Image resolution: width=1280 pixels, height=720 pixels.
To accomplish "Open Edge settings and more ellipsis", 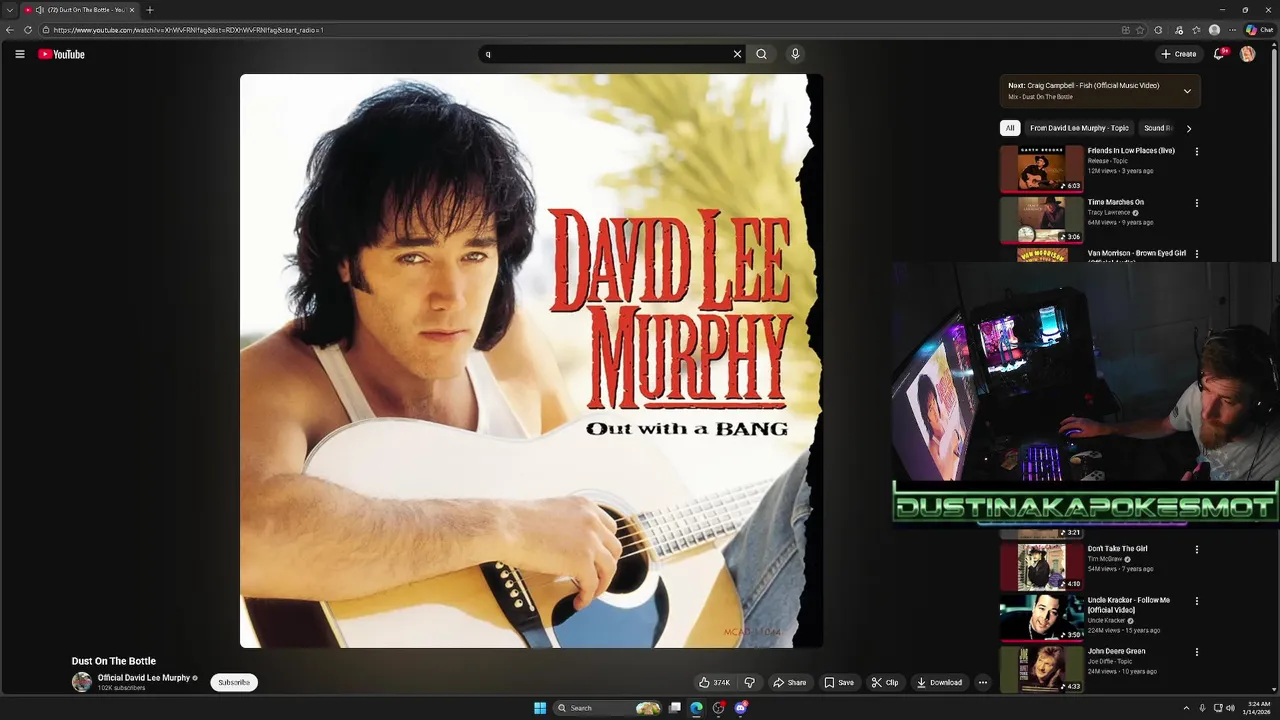I will (1232, 30).
